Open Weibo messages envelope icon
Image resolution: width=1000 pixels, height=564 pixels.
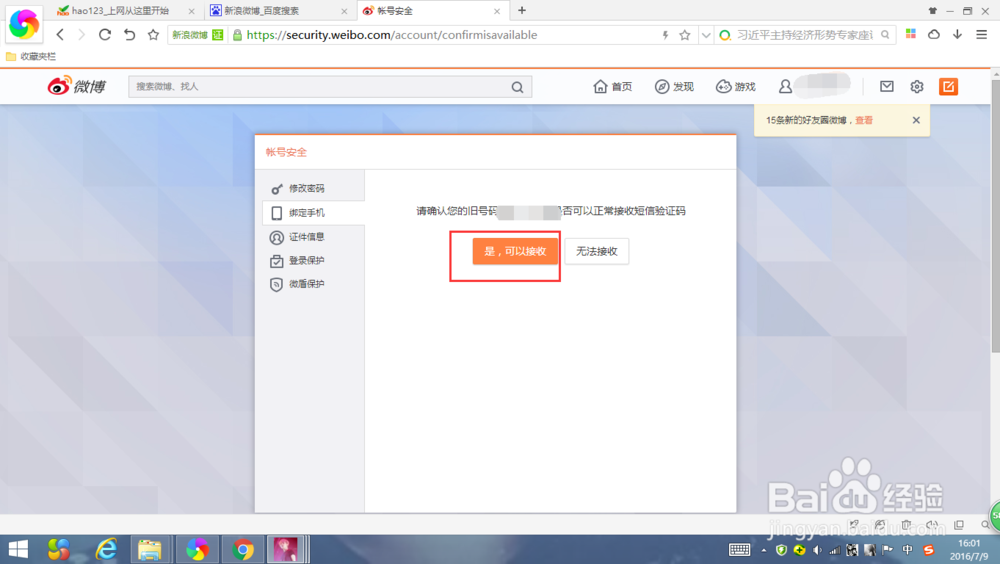886,86
